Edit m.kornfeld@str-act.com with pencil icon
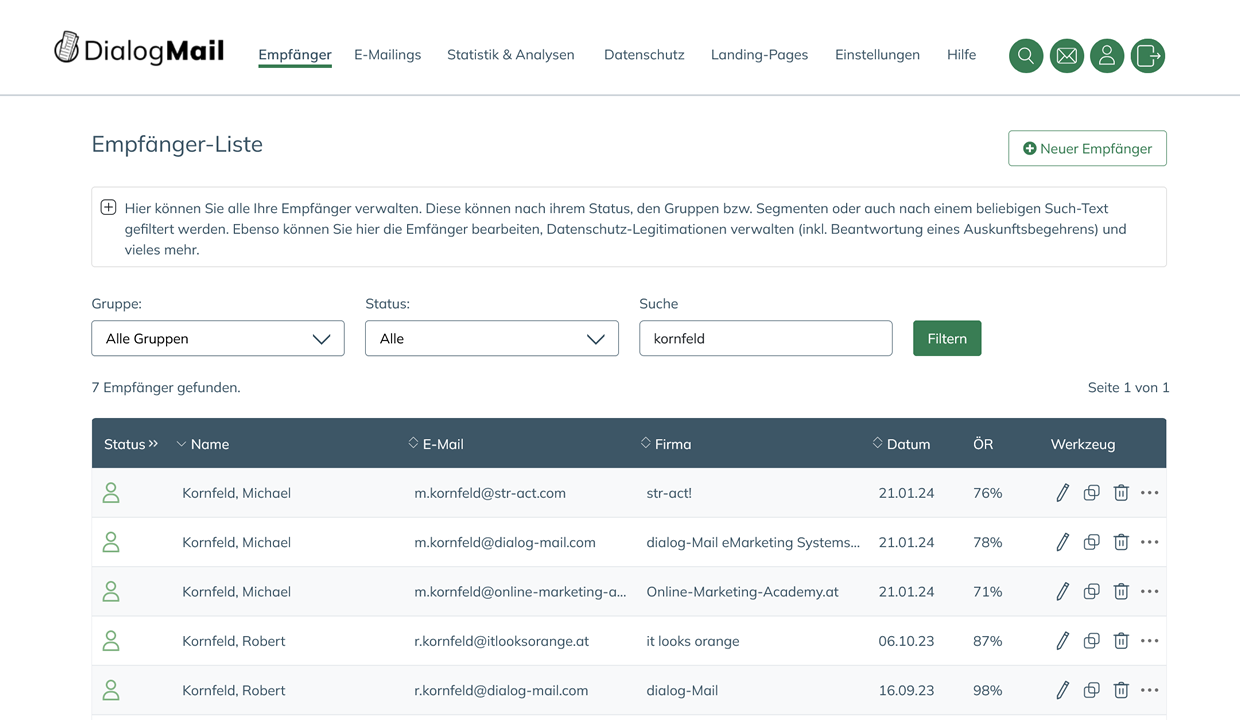This screenshot has height=720, width=1240. point(1062,493)
